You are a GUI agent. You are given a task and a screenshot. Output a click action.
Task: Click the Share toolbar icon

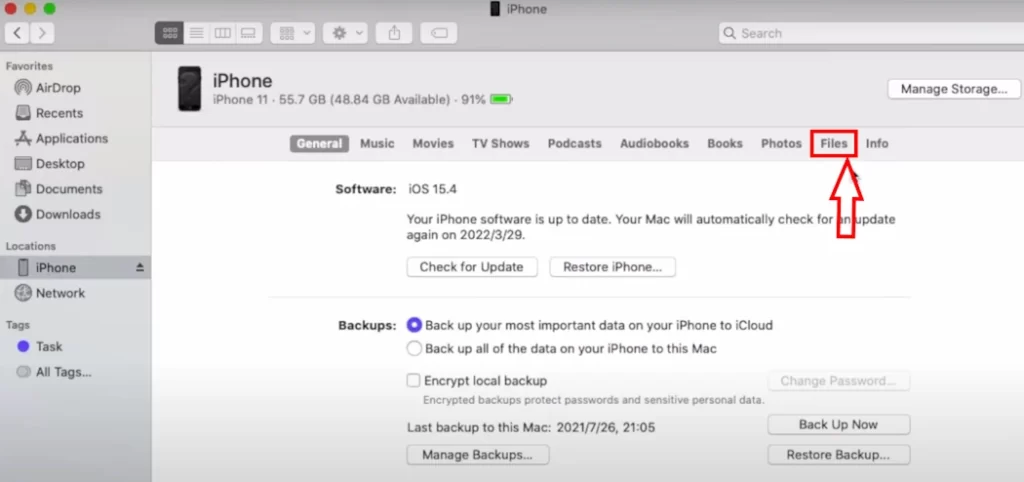[x=394, y=33]
